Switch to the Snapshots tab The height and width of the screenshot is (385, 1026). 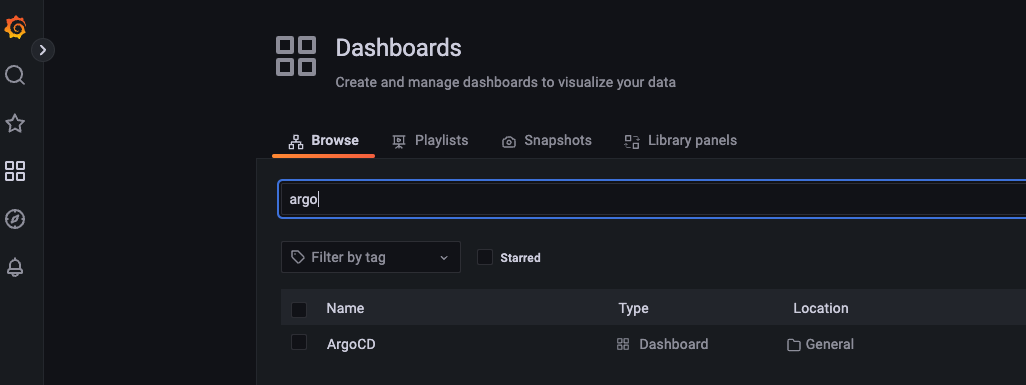click(546, 141)
